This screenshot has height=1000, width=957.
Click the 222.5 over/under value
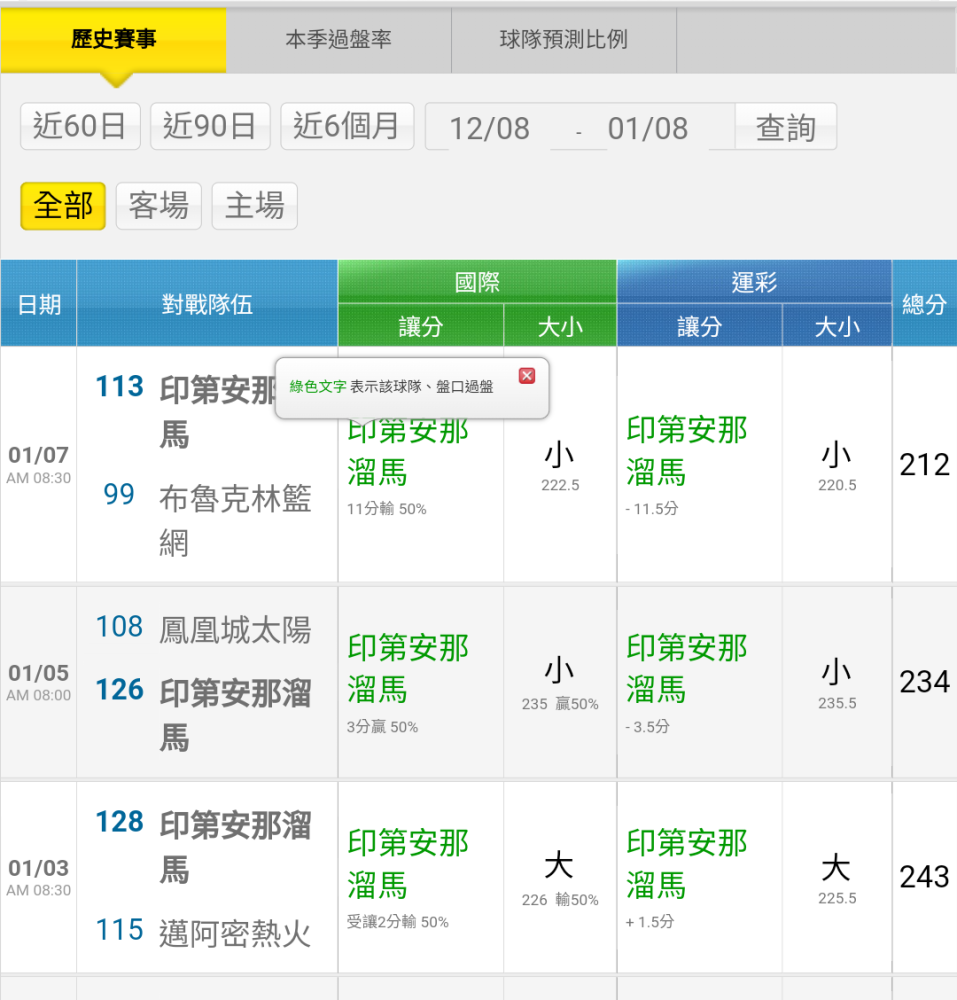560,485
